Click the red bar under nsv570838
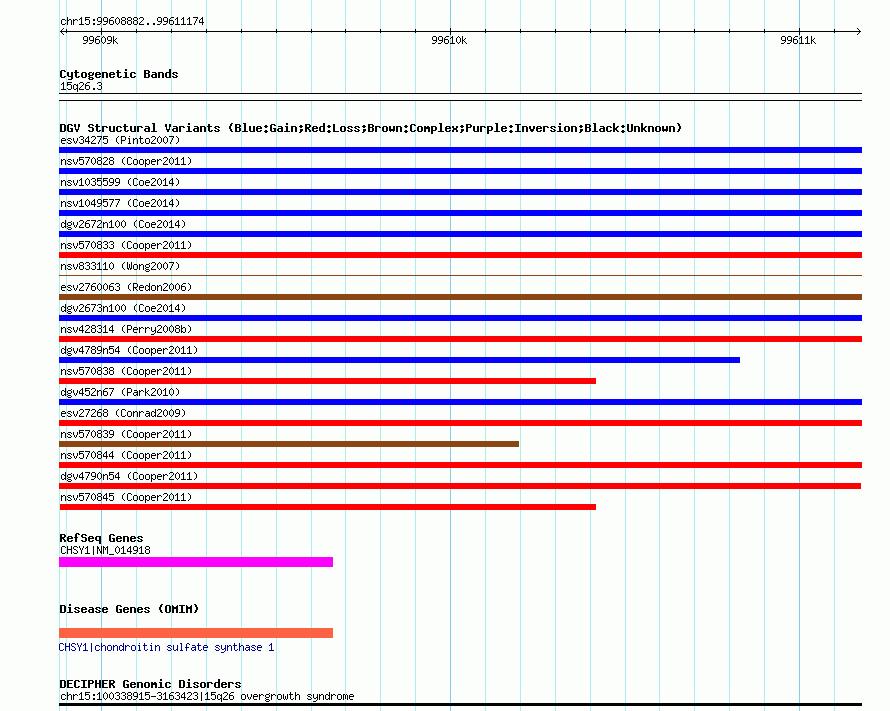The height and width of the screenshot is (711, 890). 328,381
